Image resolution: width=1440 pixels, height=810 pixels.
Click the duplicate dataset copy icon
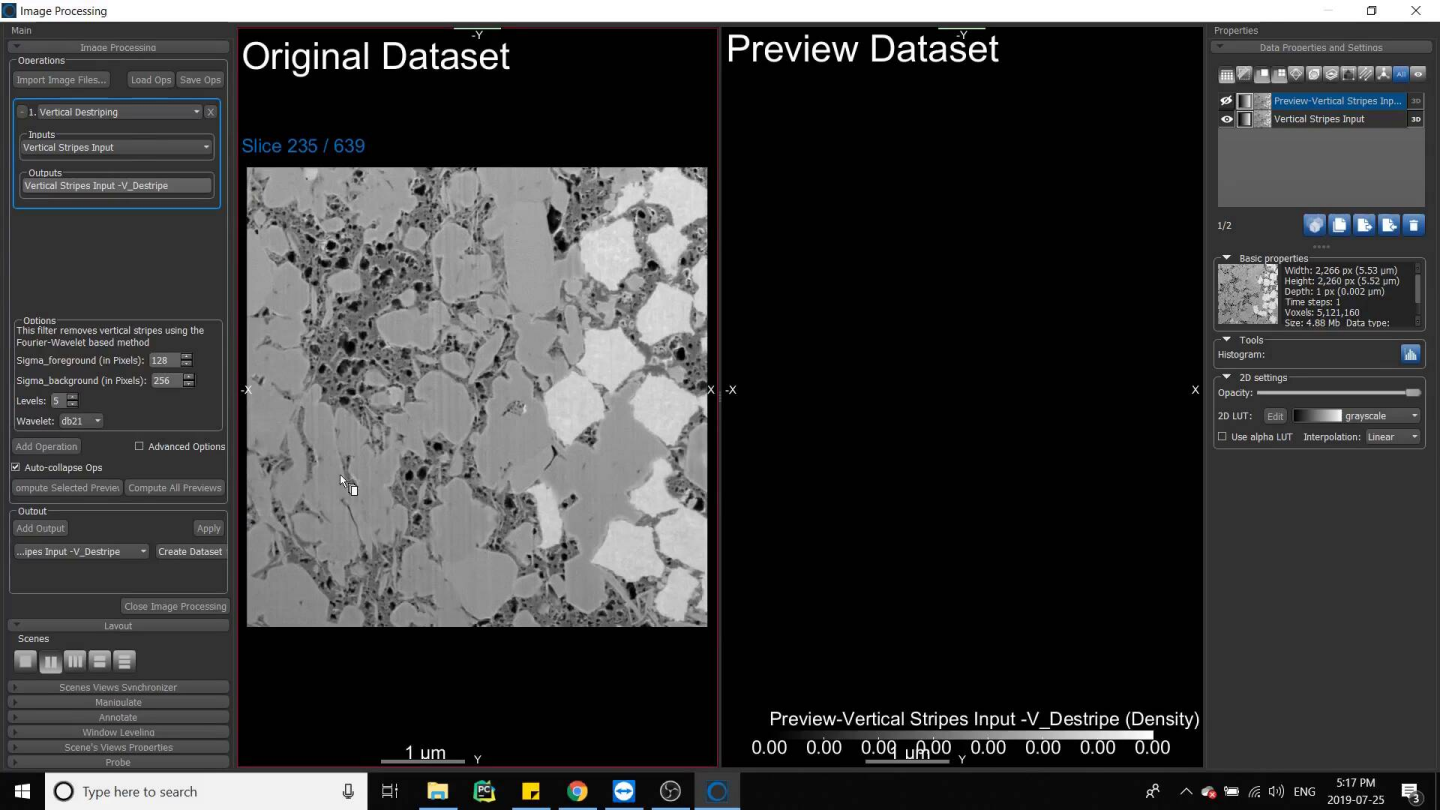1339,225
